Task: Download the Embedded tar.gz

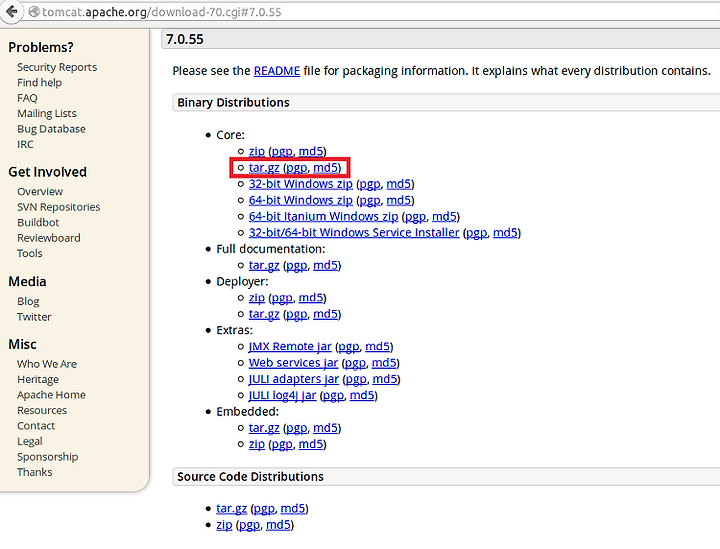Action: click(264, 428)
